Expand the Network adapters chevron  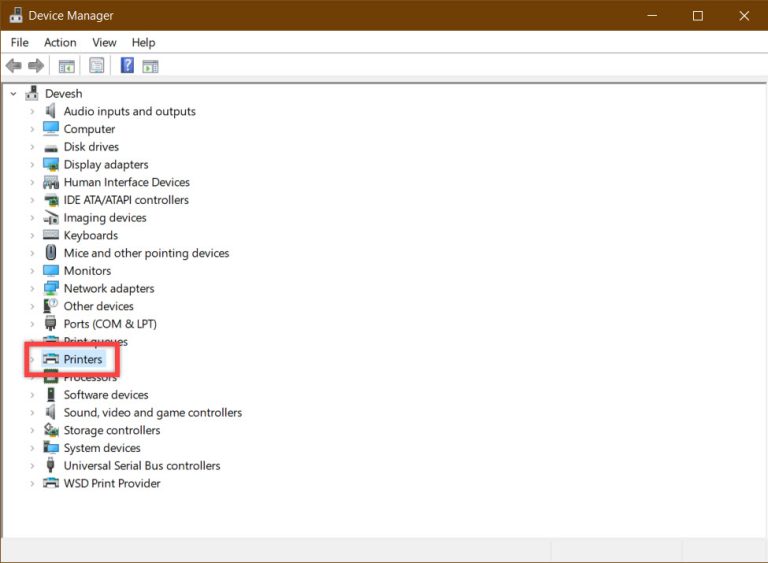coord(32,289)
